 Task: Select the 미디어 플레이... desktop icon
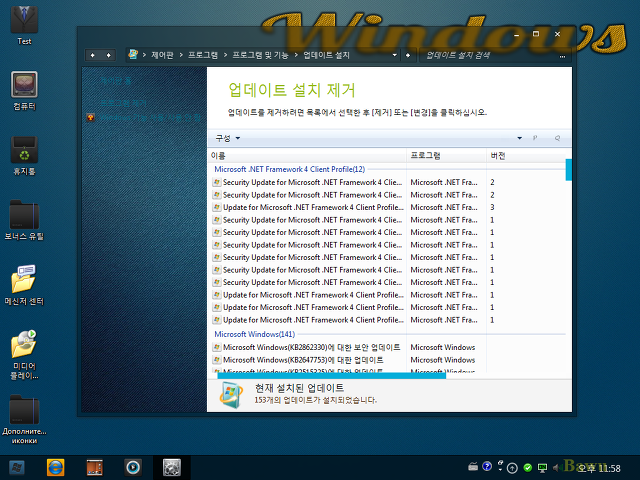(x=24, y=354)
